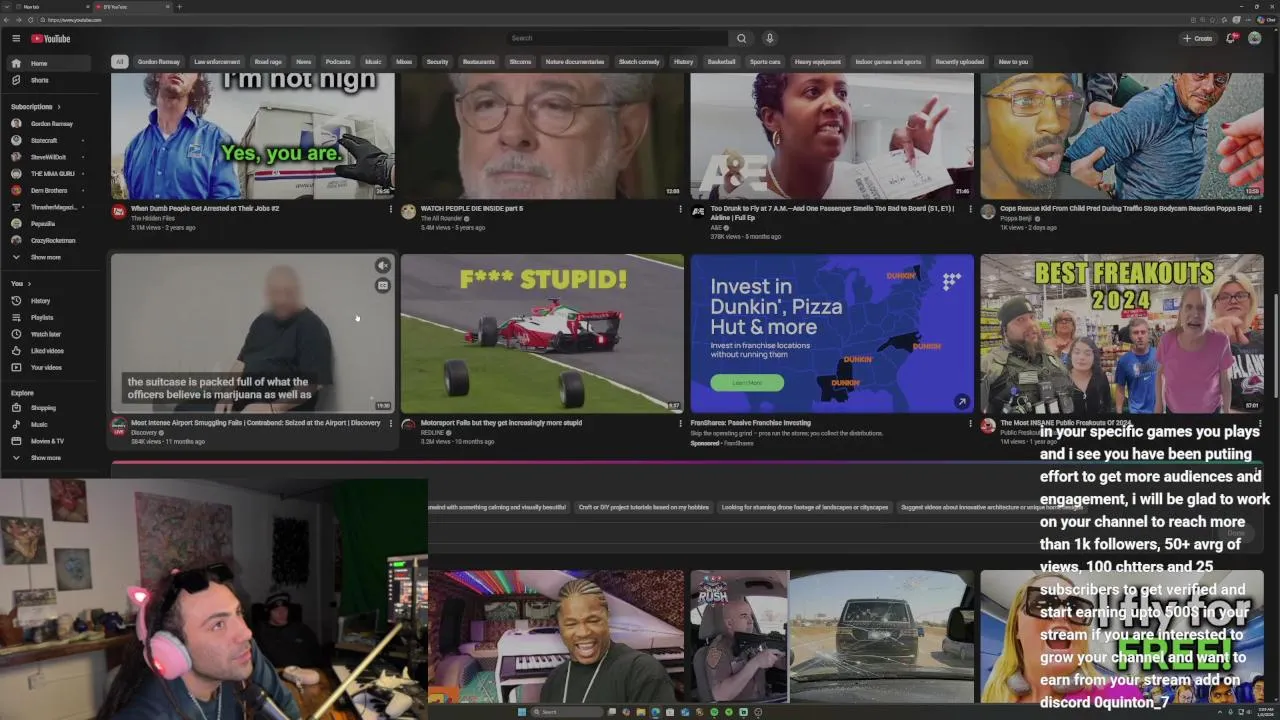This screenshot has width=1280, height=720.
Task: Click the browser address bar URL
Action: coord(75,20)
